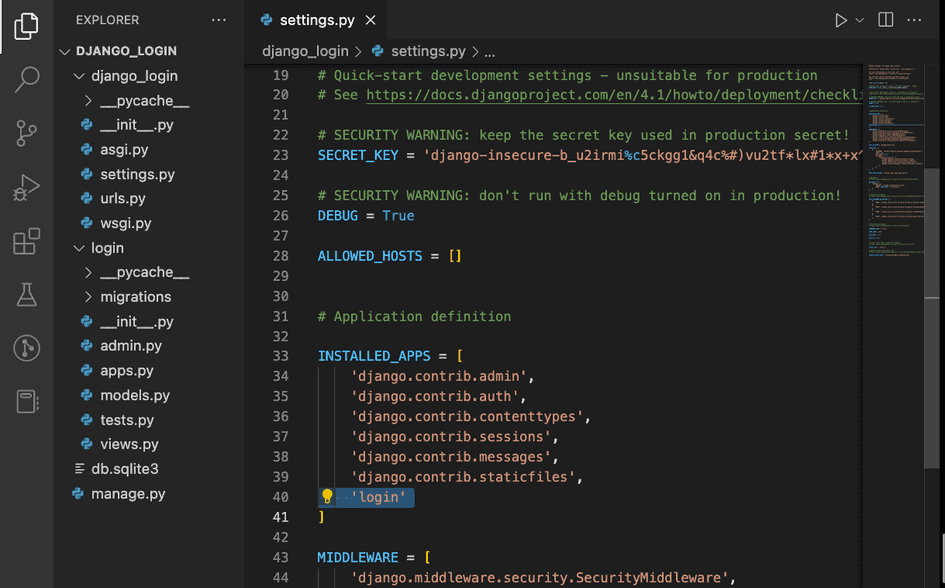Open the Extensions view
Screen dimensions: 945x588
[27, 241]
